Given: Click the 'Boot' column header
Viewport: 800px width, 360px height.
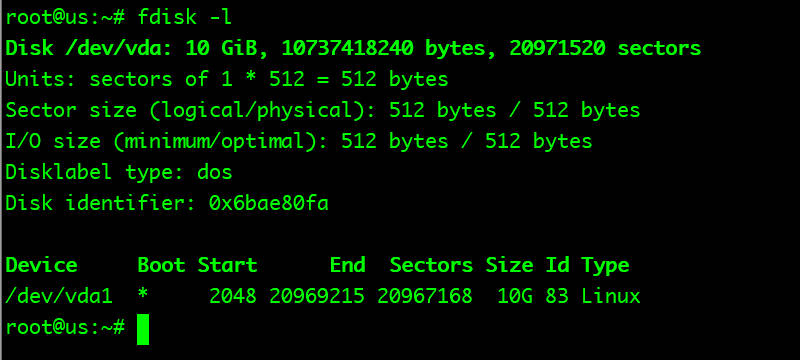Looking at the screenshot, I should [161, 265].
